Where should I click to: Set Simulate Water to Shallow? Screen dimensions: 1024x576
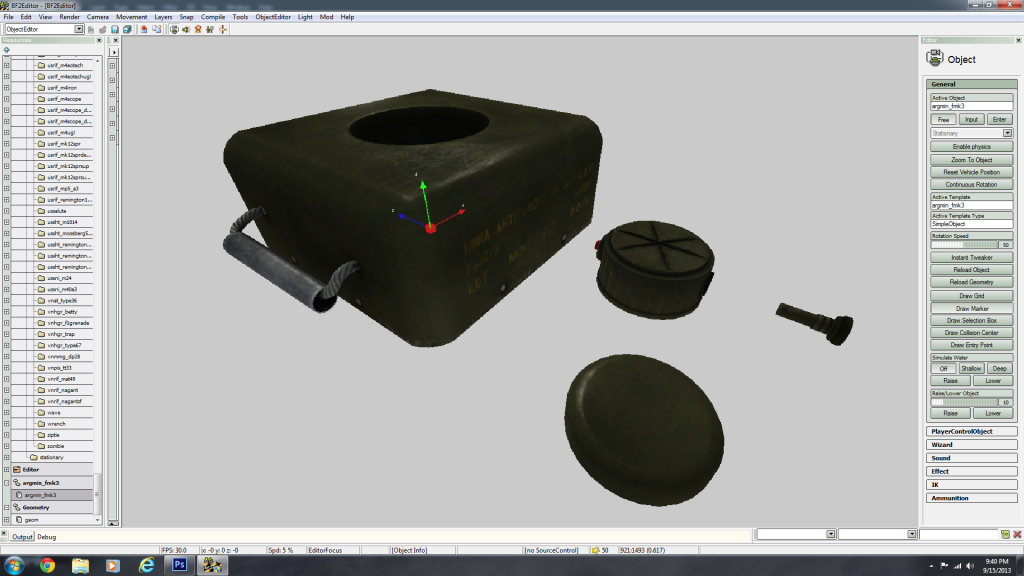coord(971,368)
